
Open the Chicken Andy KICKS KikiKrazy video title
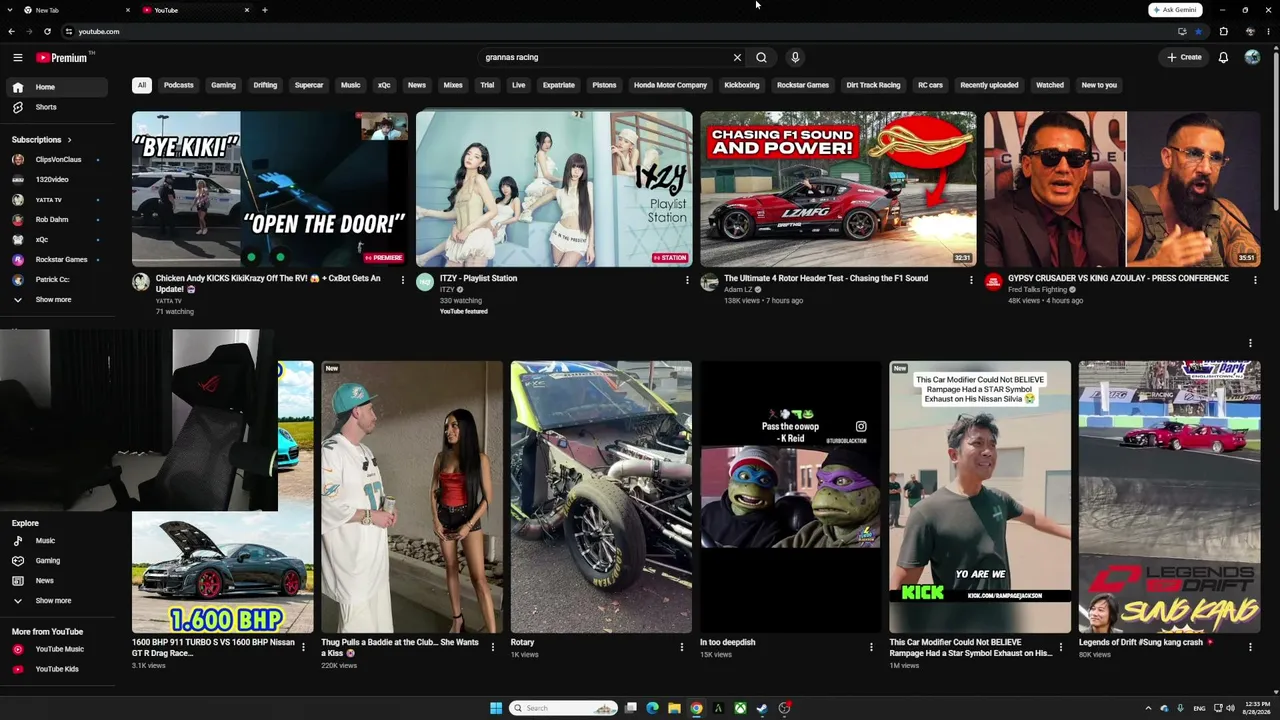tap(268, 283)
